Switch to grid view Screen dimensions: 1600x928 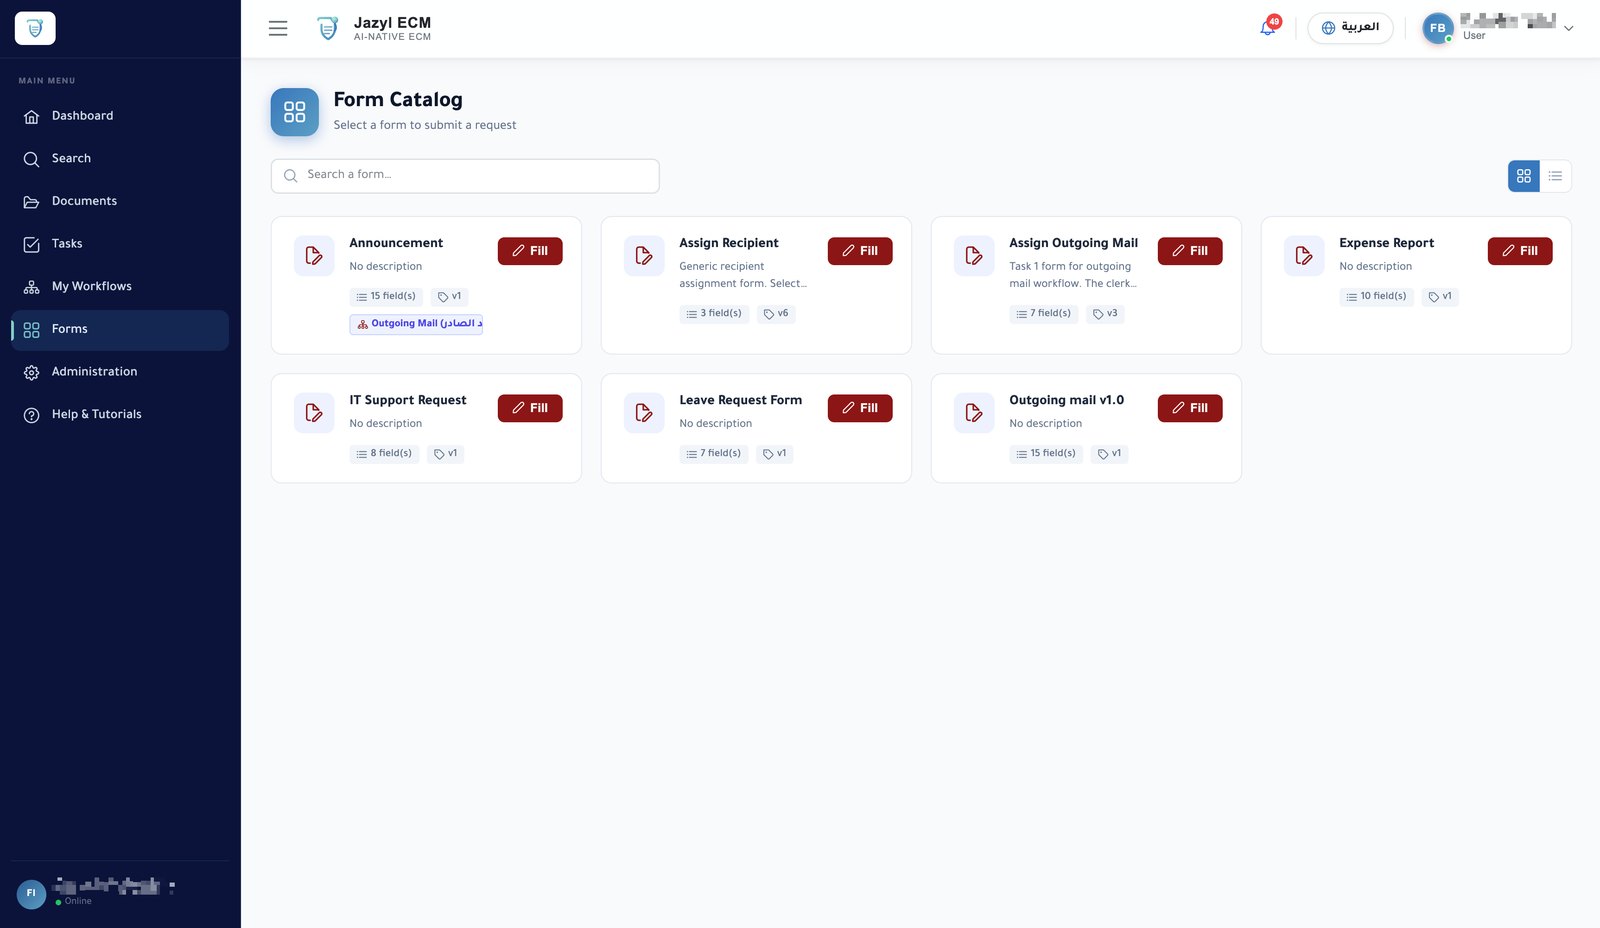tap(1524, 176)
